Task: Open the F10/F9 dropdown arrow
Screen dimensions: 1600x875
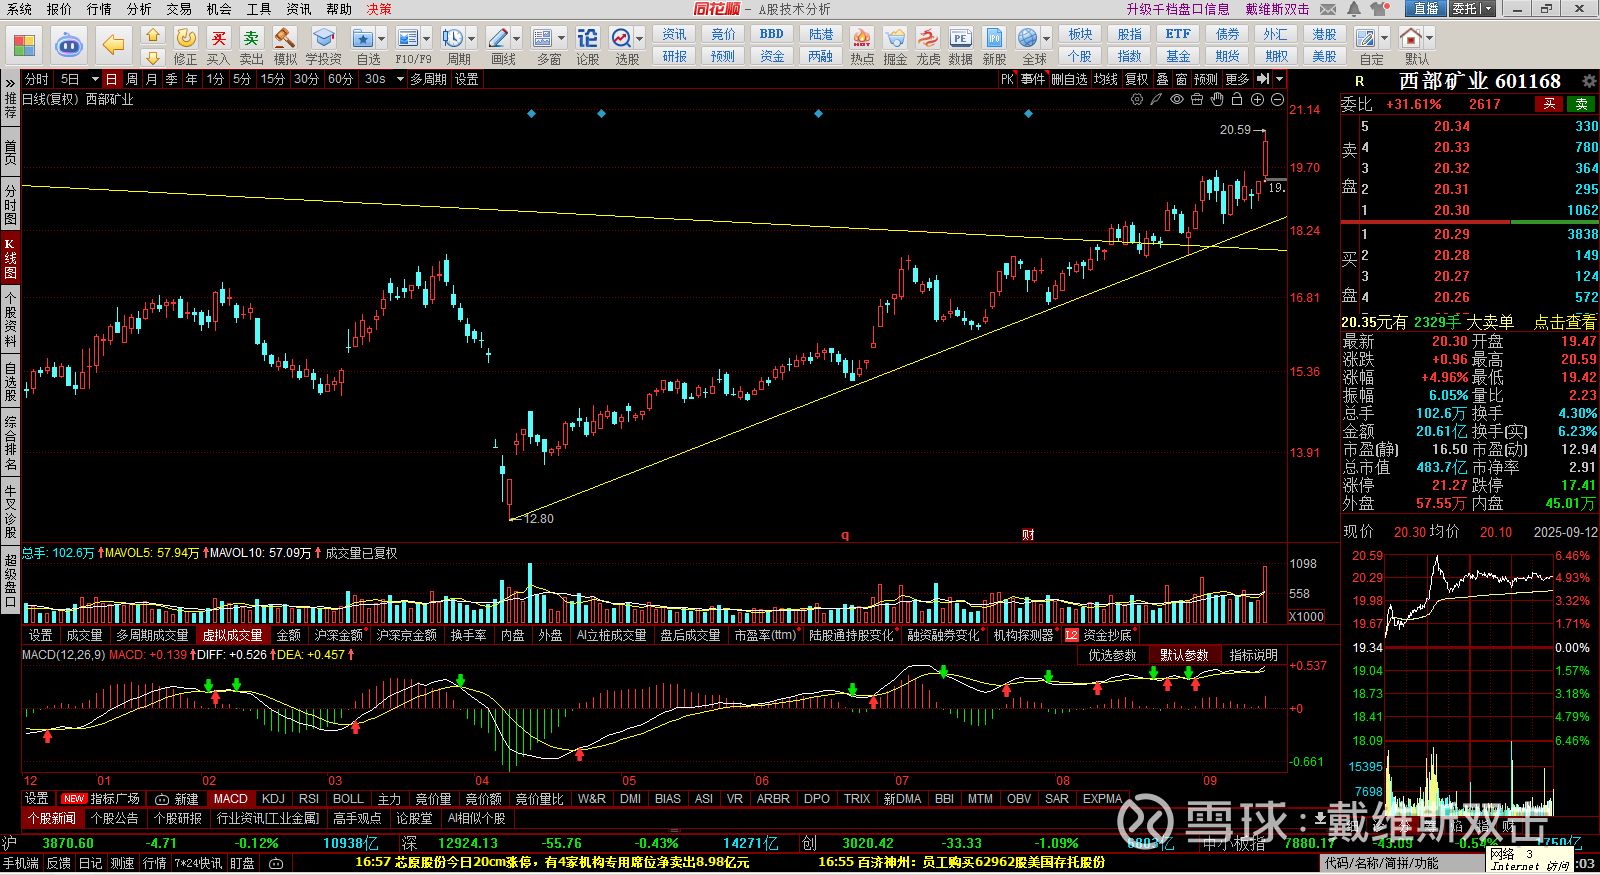Action: [x=427, y=39]
